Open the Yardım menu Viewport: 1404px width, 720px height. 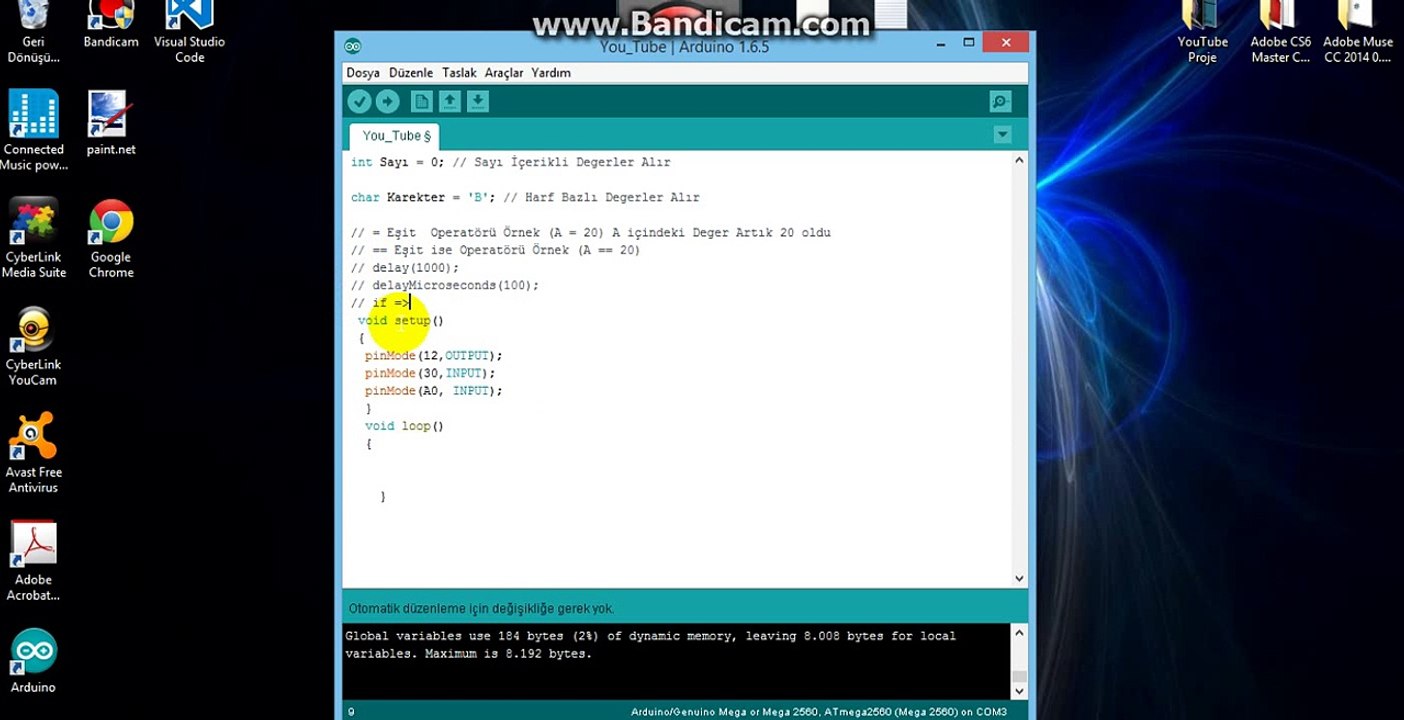551,73
